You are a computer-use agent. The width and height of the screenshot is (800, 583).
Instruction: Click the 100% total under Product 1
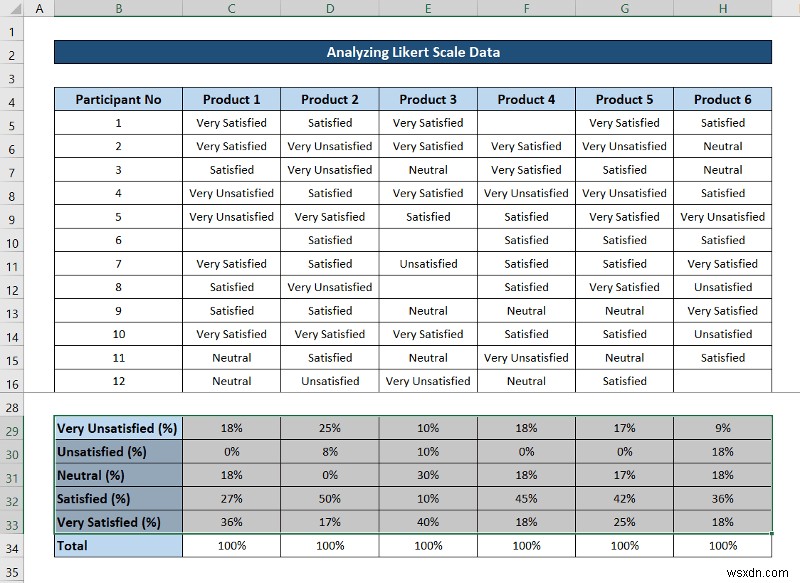tap(231, 545)
